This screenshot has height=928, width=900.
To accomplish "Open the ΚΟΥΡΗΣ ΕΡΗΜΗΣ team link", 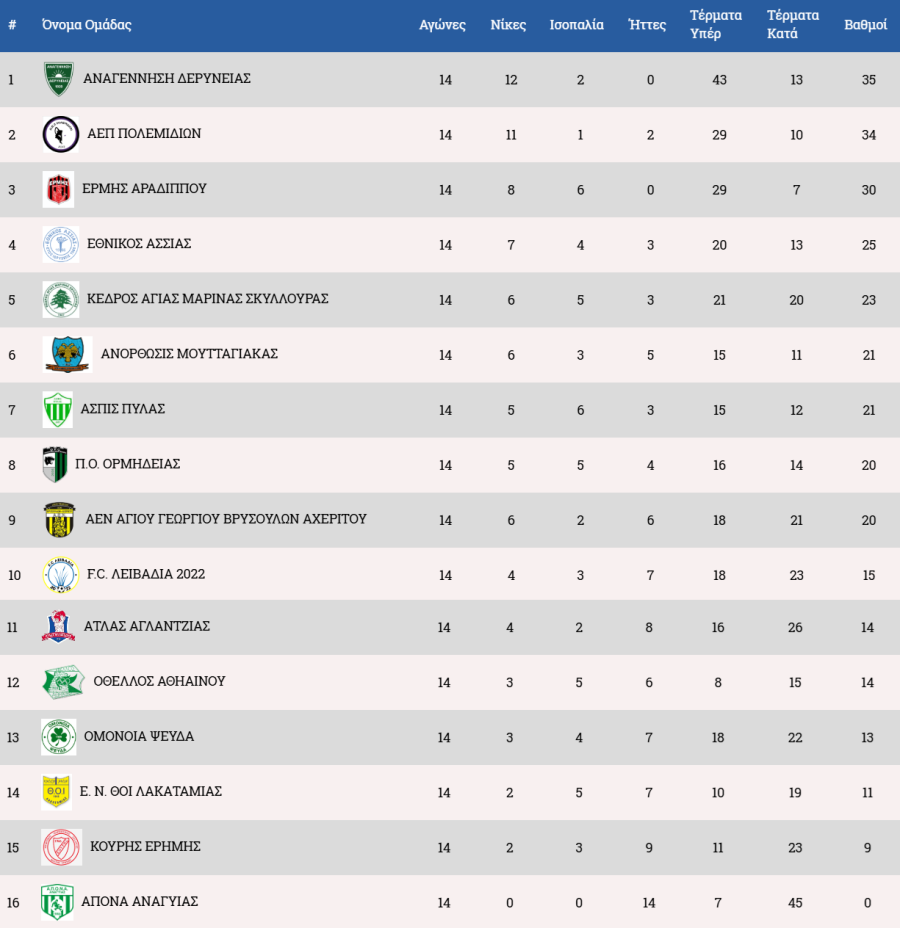I will click(145, 846).
